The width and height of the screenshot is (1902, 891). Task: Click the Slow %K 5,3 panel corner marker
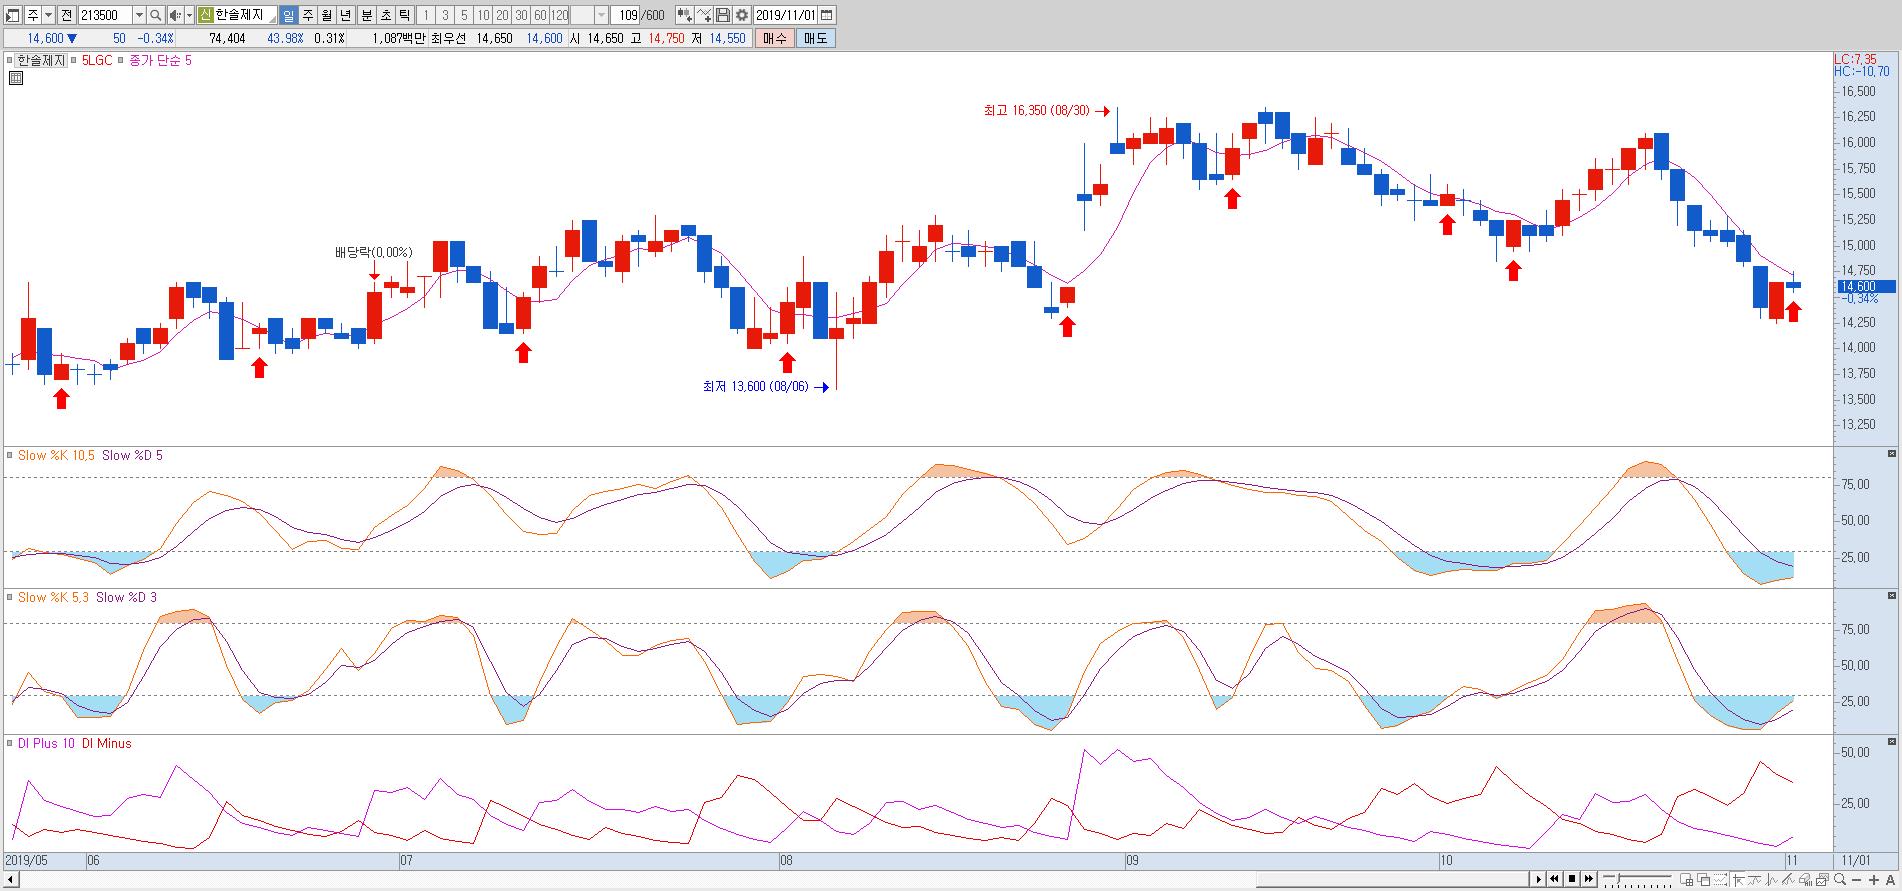coord(1892,595)
